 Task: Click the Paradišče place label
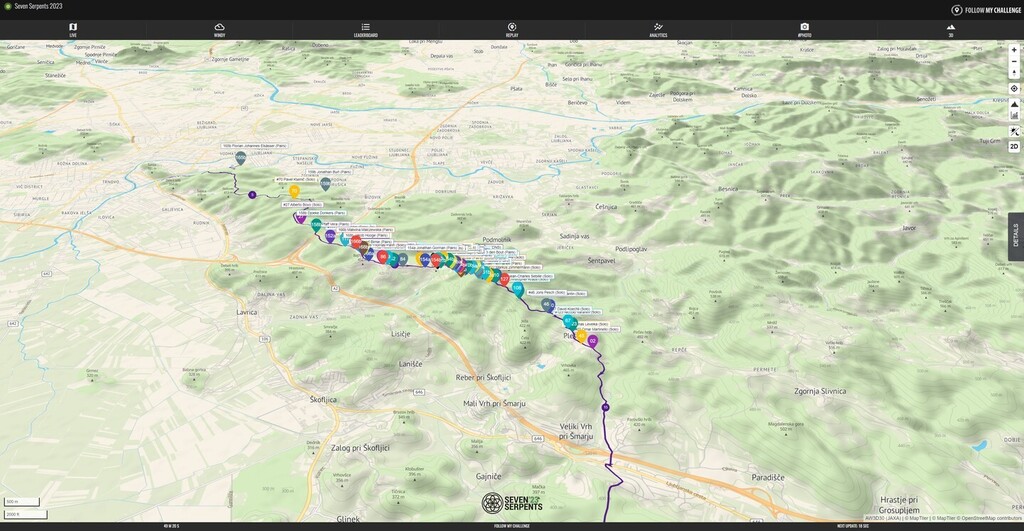[768, 477]
